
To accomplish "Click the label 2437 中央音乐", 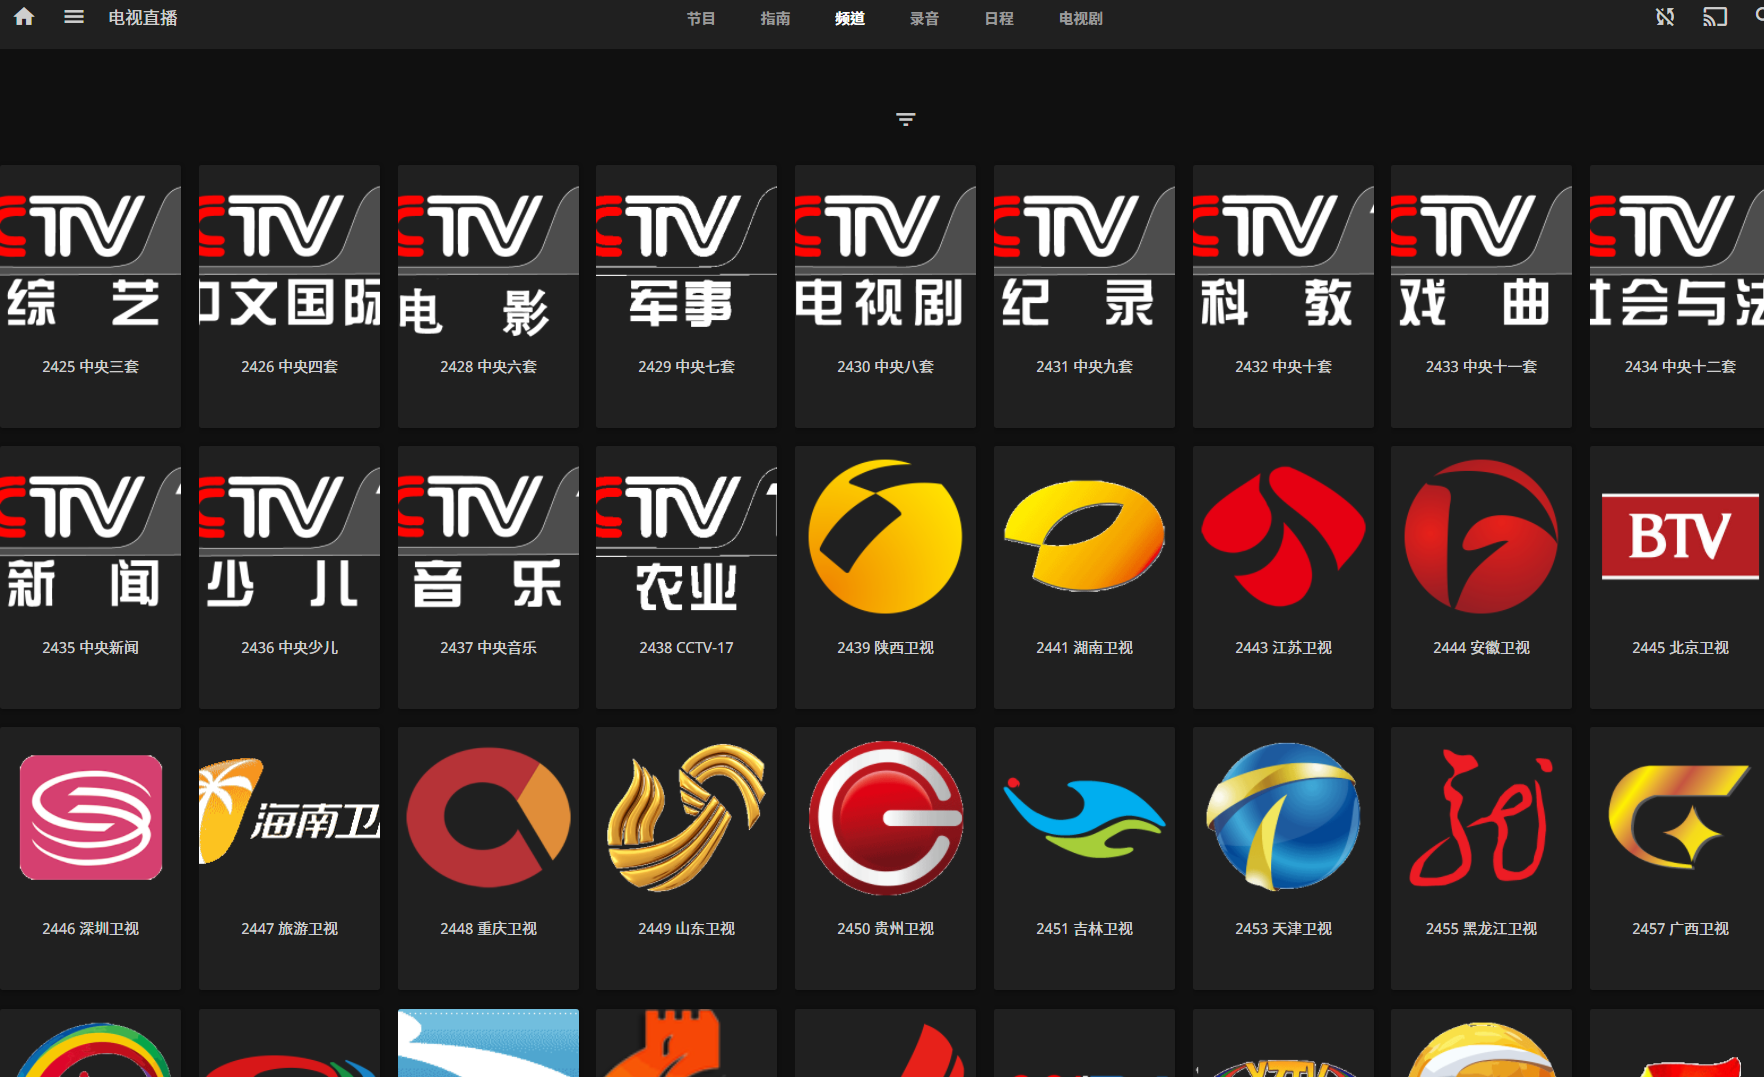I will 488,648.
